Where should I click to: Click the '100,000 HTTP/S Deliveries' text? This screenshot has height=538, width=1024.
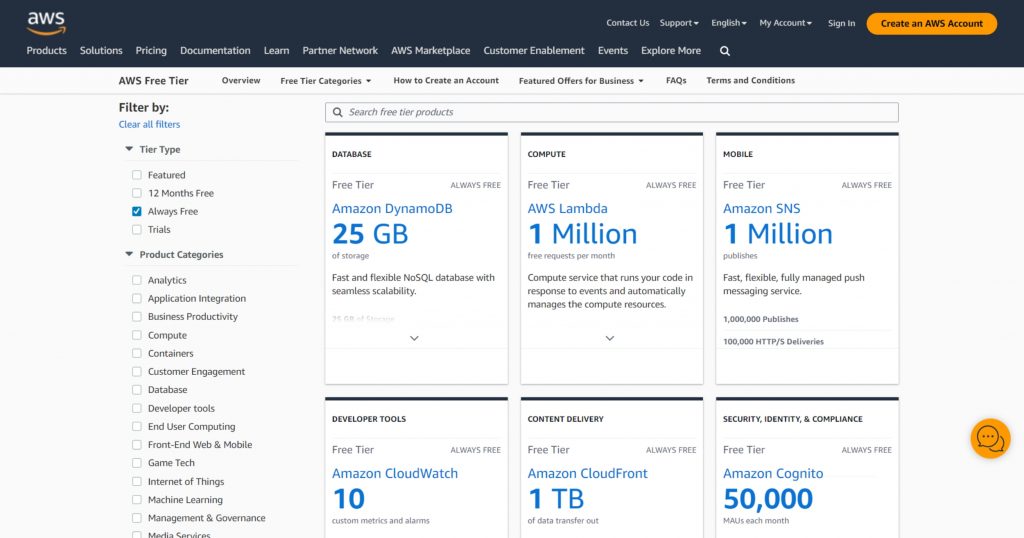tap(773, 341)
